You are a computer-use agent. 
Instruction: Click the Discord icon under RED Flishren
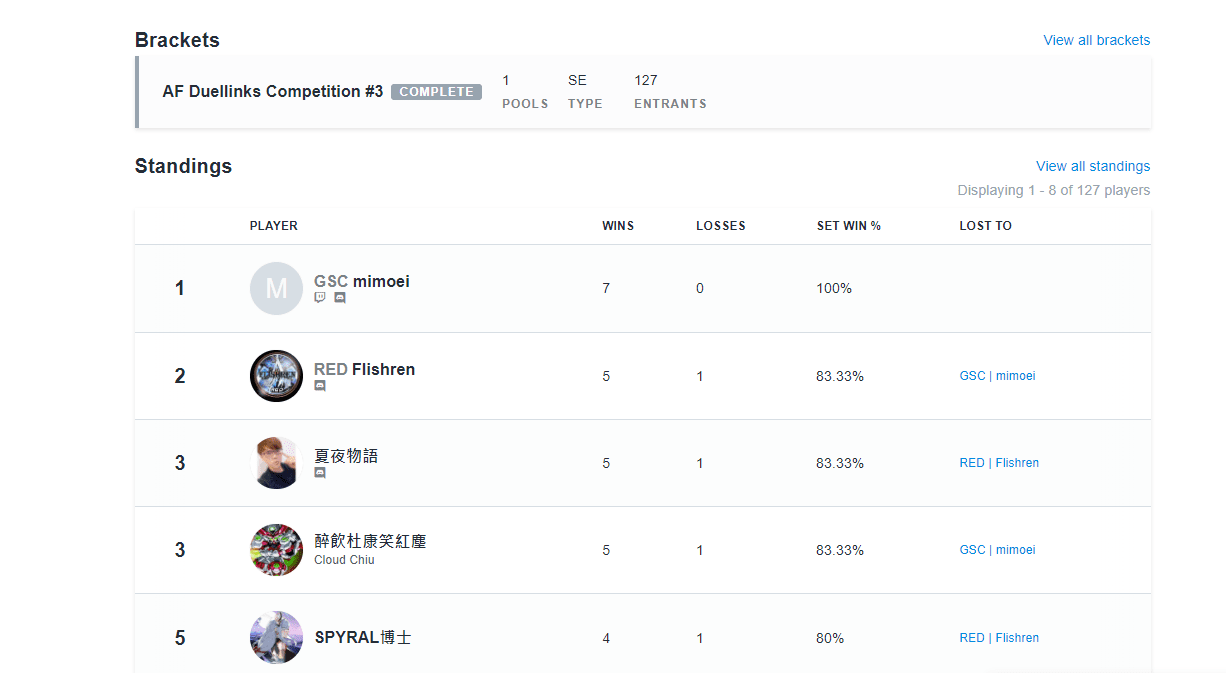coord(320,386)
